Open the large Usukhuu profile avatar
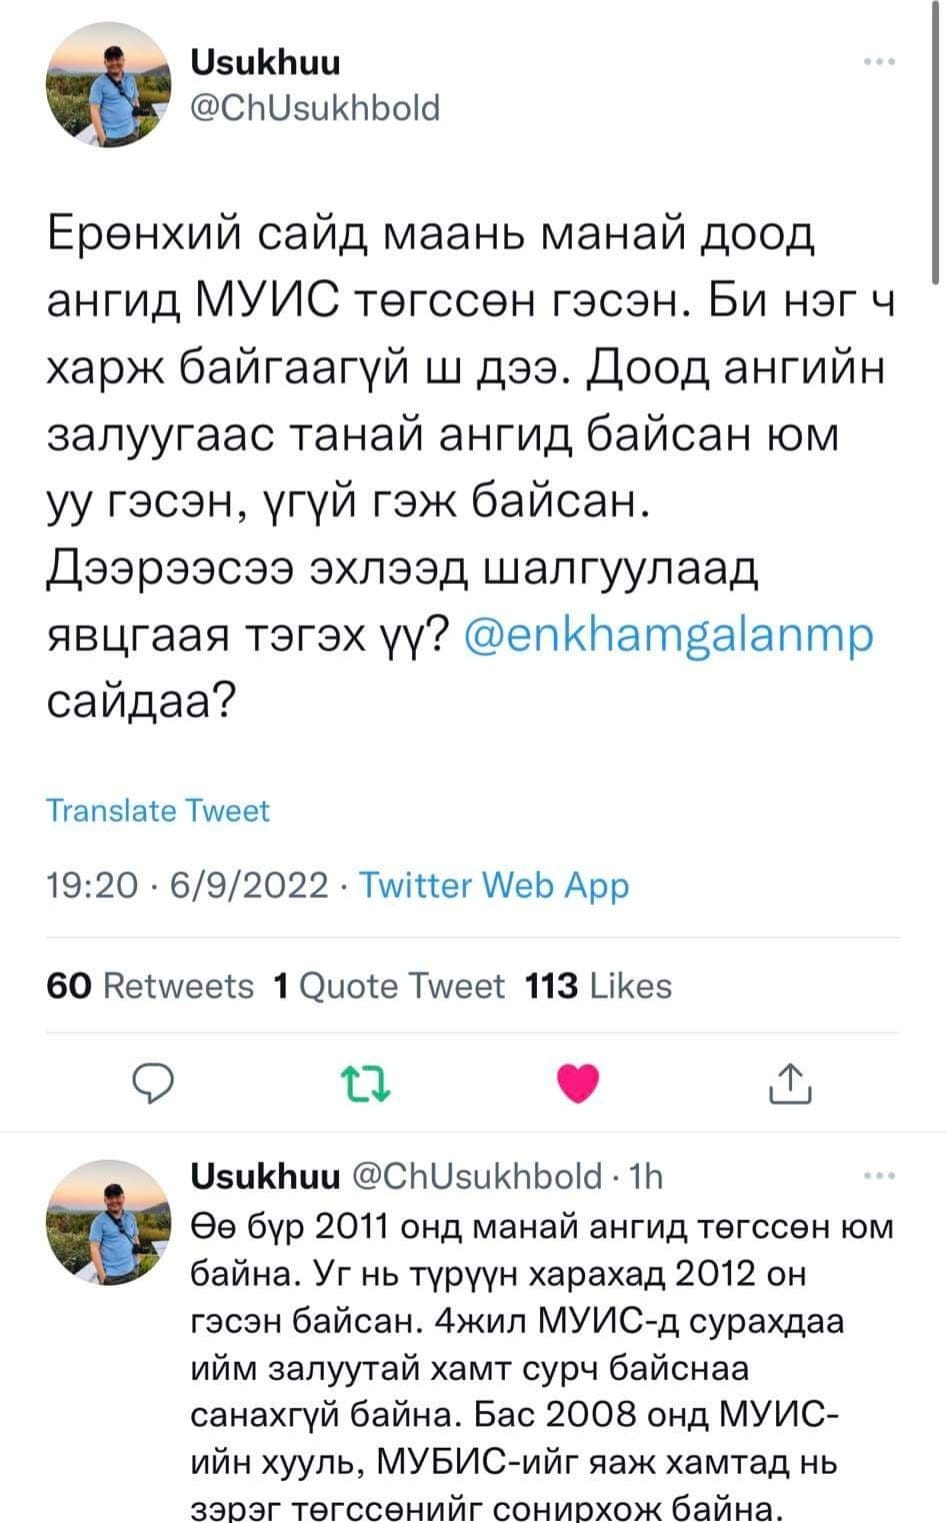 108,84
